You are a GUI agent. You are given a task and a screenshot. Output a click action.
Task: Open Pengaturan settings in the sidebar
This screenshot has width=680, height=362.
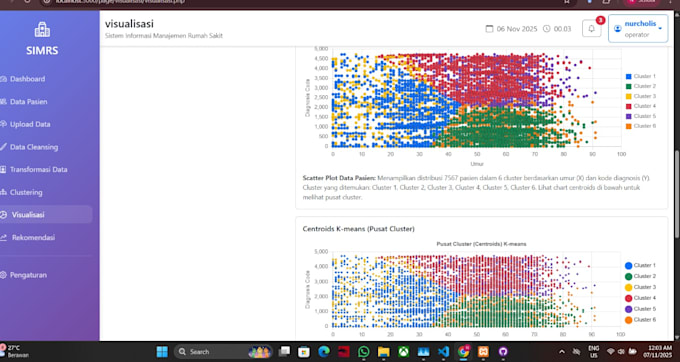[x=28, y=275]
